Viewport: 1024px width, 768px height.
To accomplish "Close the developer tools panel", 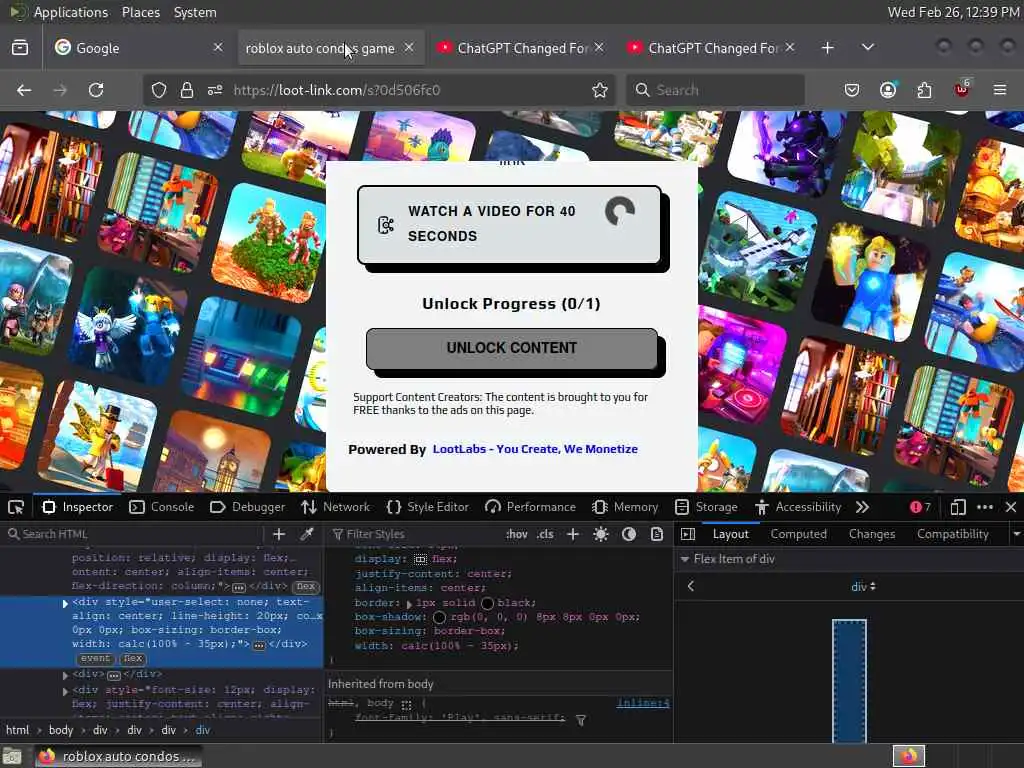I will coord(1011,507).
